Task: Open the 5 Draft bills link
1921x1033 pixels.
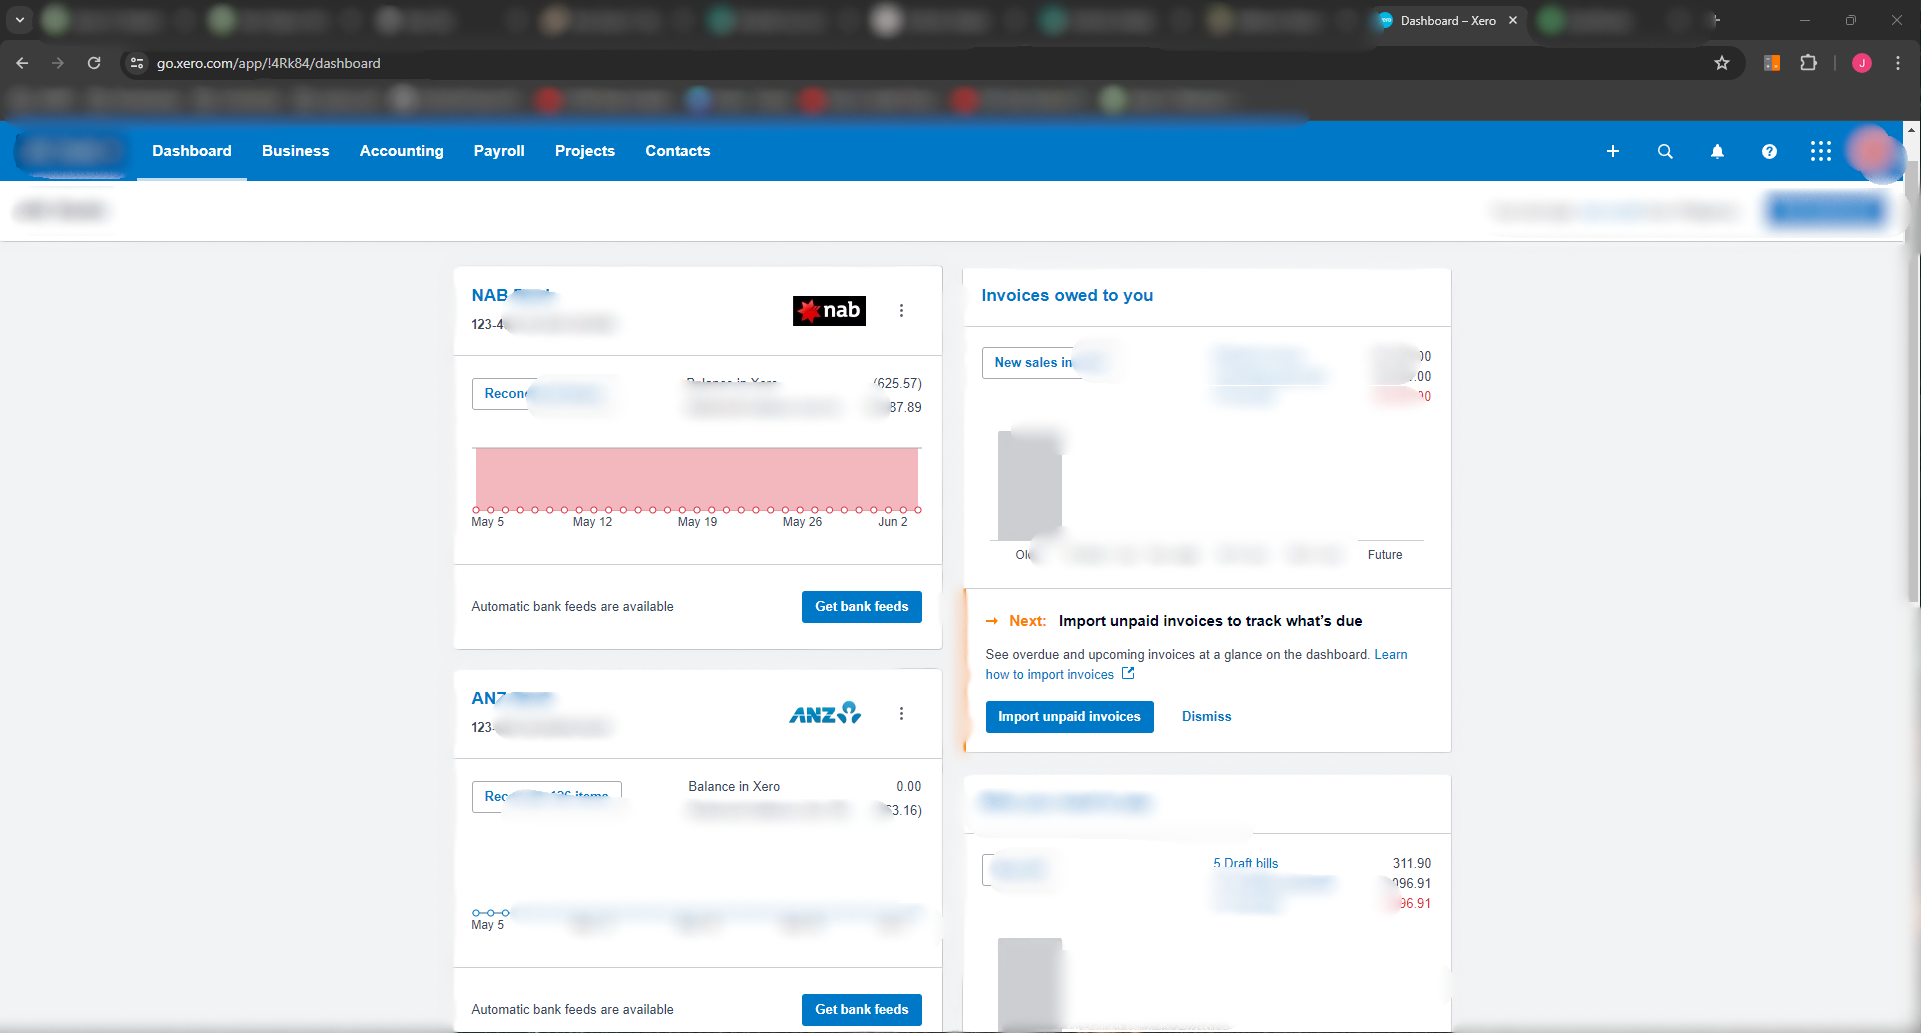Action: (x=1246, y=863)
